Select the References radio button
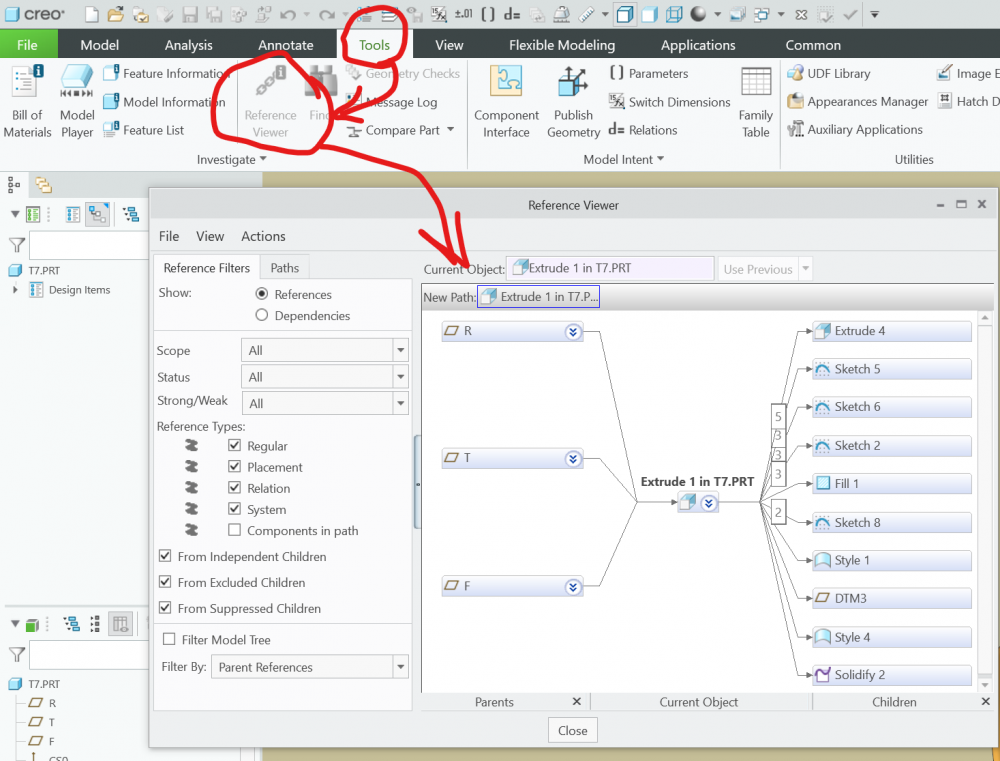1000x761 pixels. pyautogui.click(x=261, y=294)
